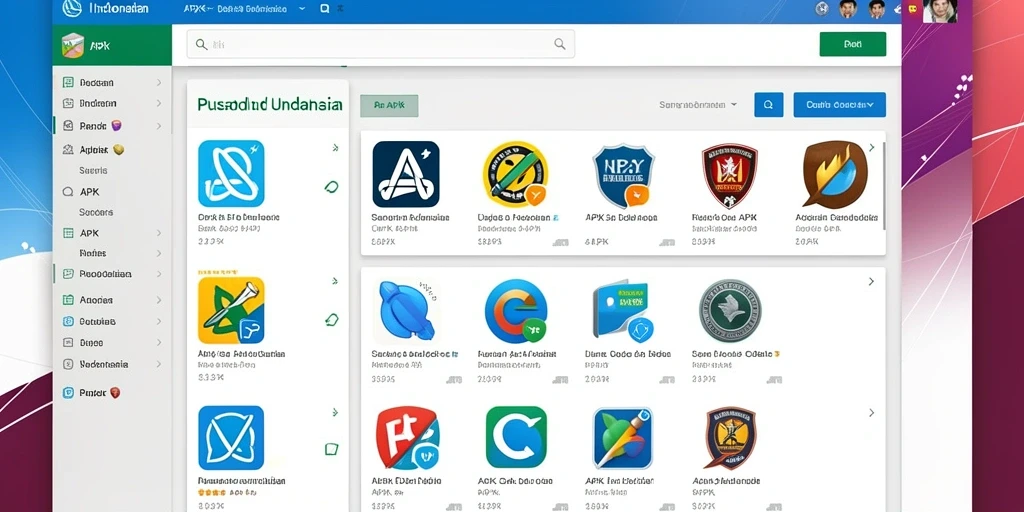Screen dimensions: 1024x512
Task: Expand the Vodentaaia sidebar item chevron
Action: (x=159, y=364)
